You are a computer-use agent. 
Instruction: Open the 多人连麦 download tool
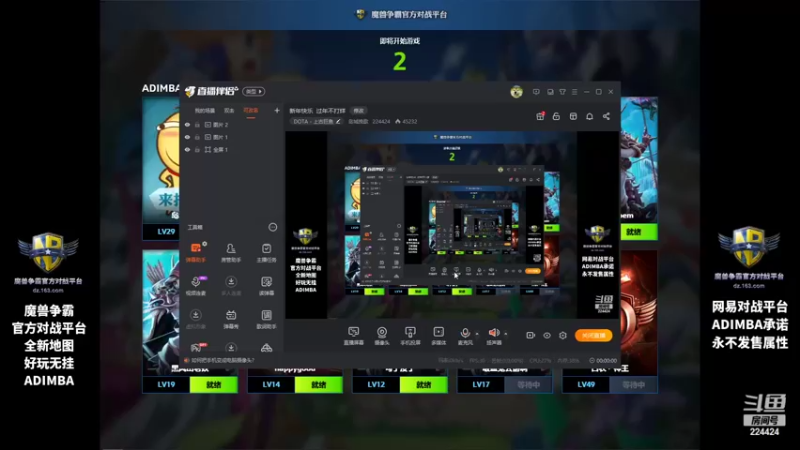point(231,286)
